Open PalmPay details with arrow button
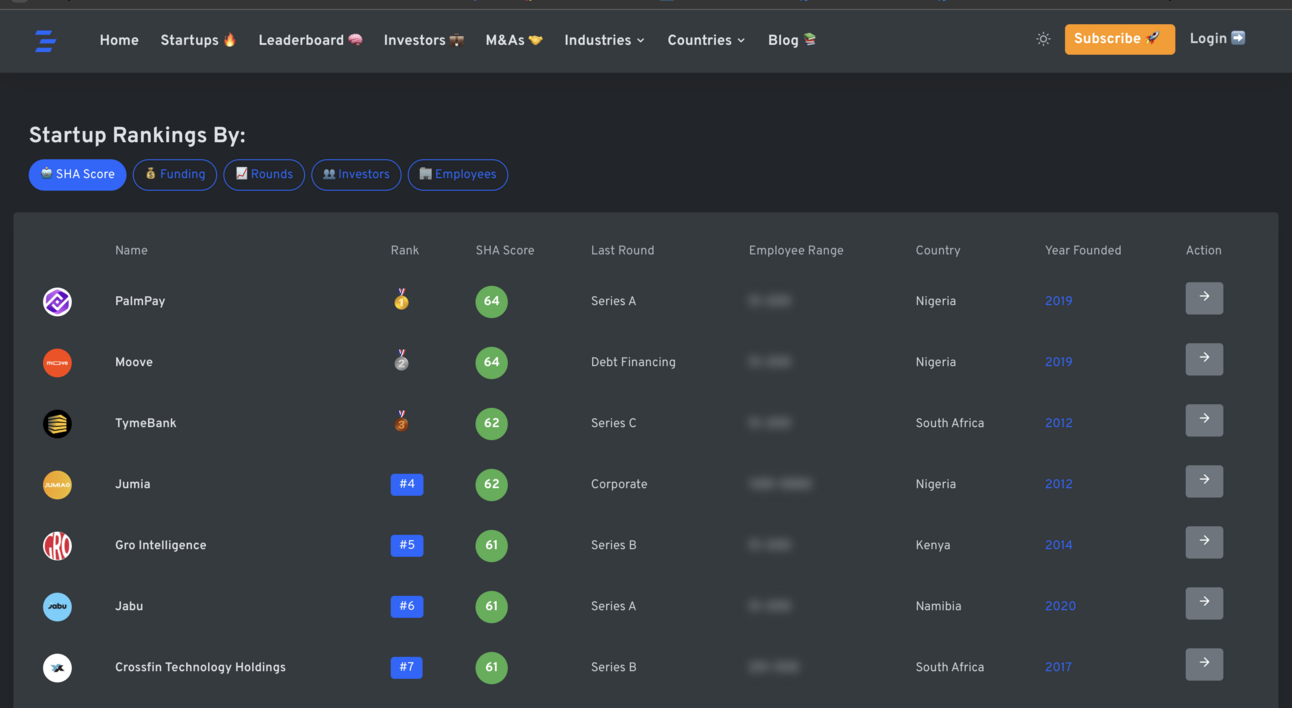The height and width of the screenshot is (708, 1292). (x=1204, y=298)
